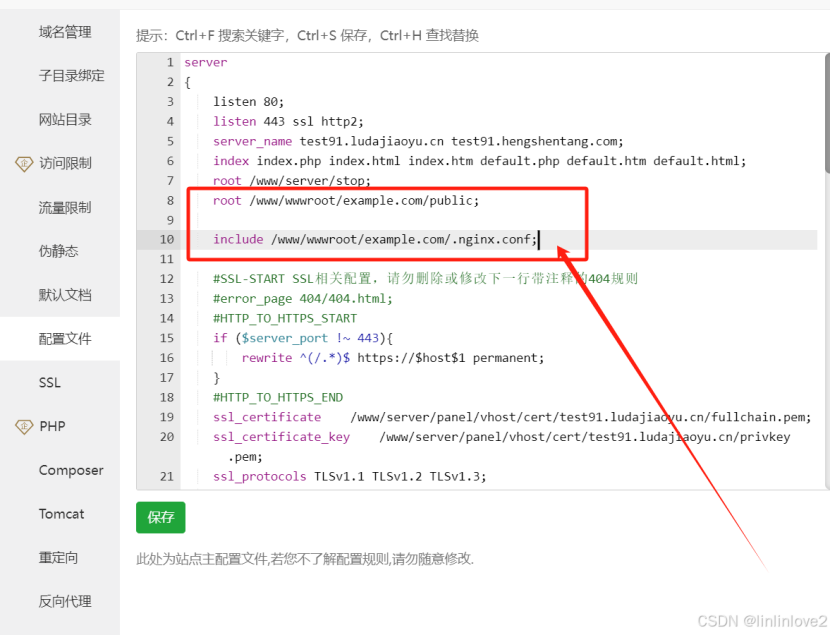Click the 'listen 443 ssl http2;' line
Image resolution: width=830 pixels, height=635 pixels.
tap(288, 122)
